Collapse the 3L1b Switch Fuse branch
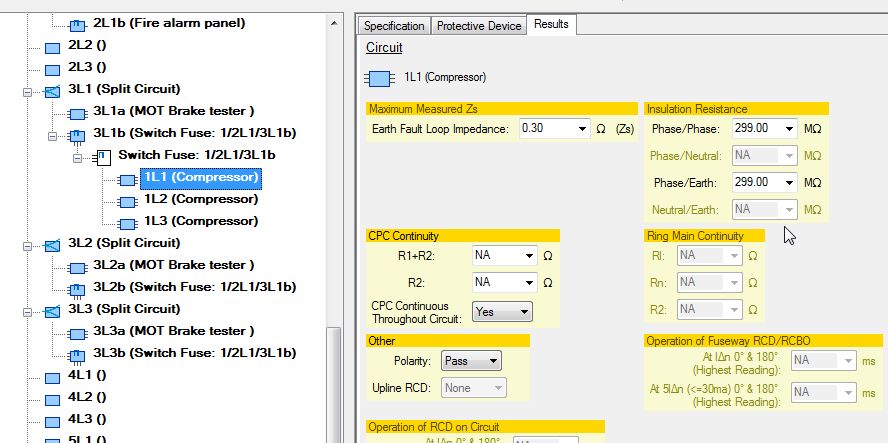Image resolution: width=888 pixels, height=443 pixels. point(53,137)
